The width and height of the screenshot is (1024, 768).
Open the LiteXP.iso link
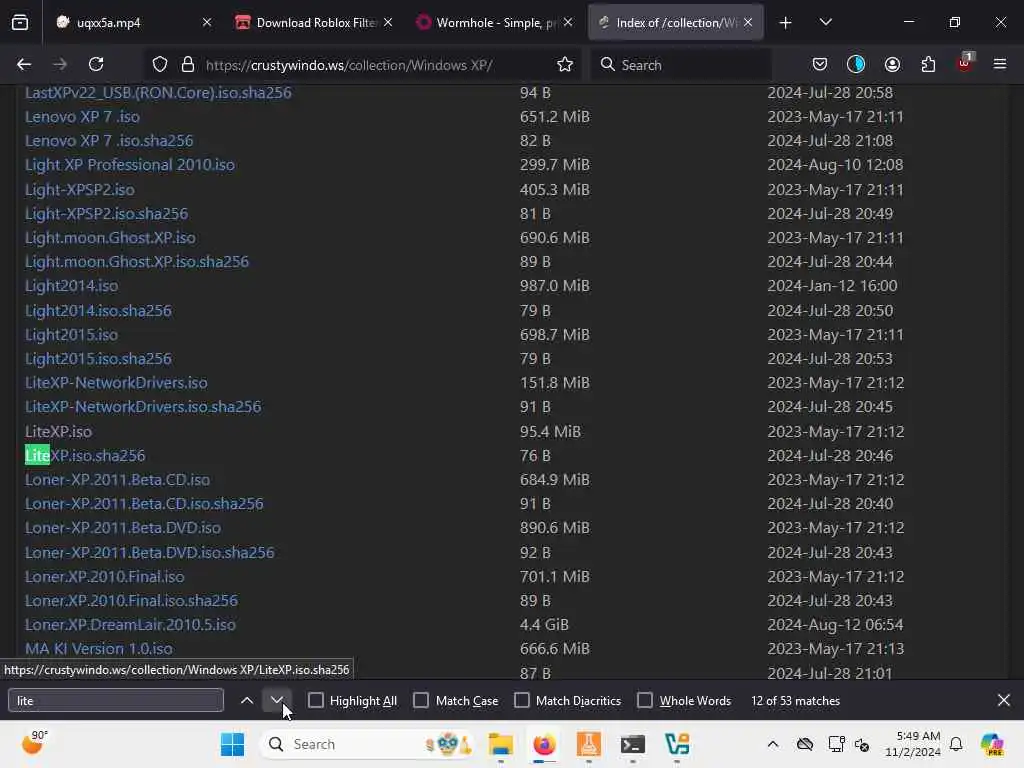[x=58, y=431]
